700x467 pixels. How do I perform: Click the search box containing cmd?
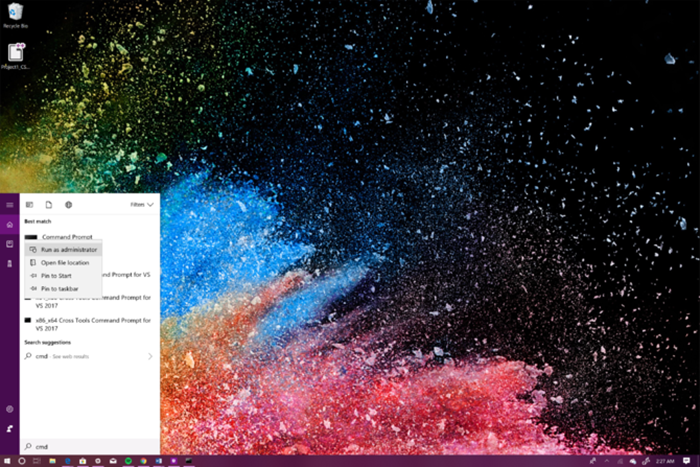coord(90,446)
